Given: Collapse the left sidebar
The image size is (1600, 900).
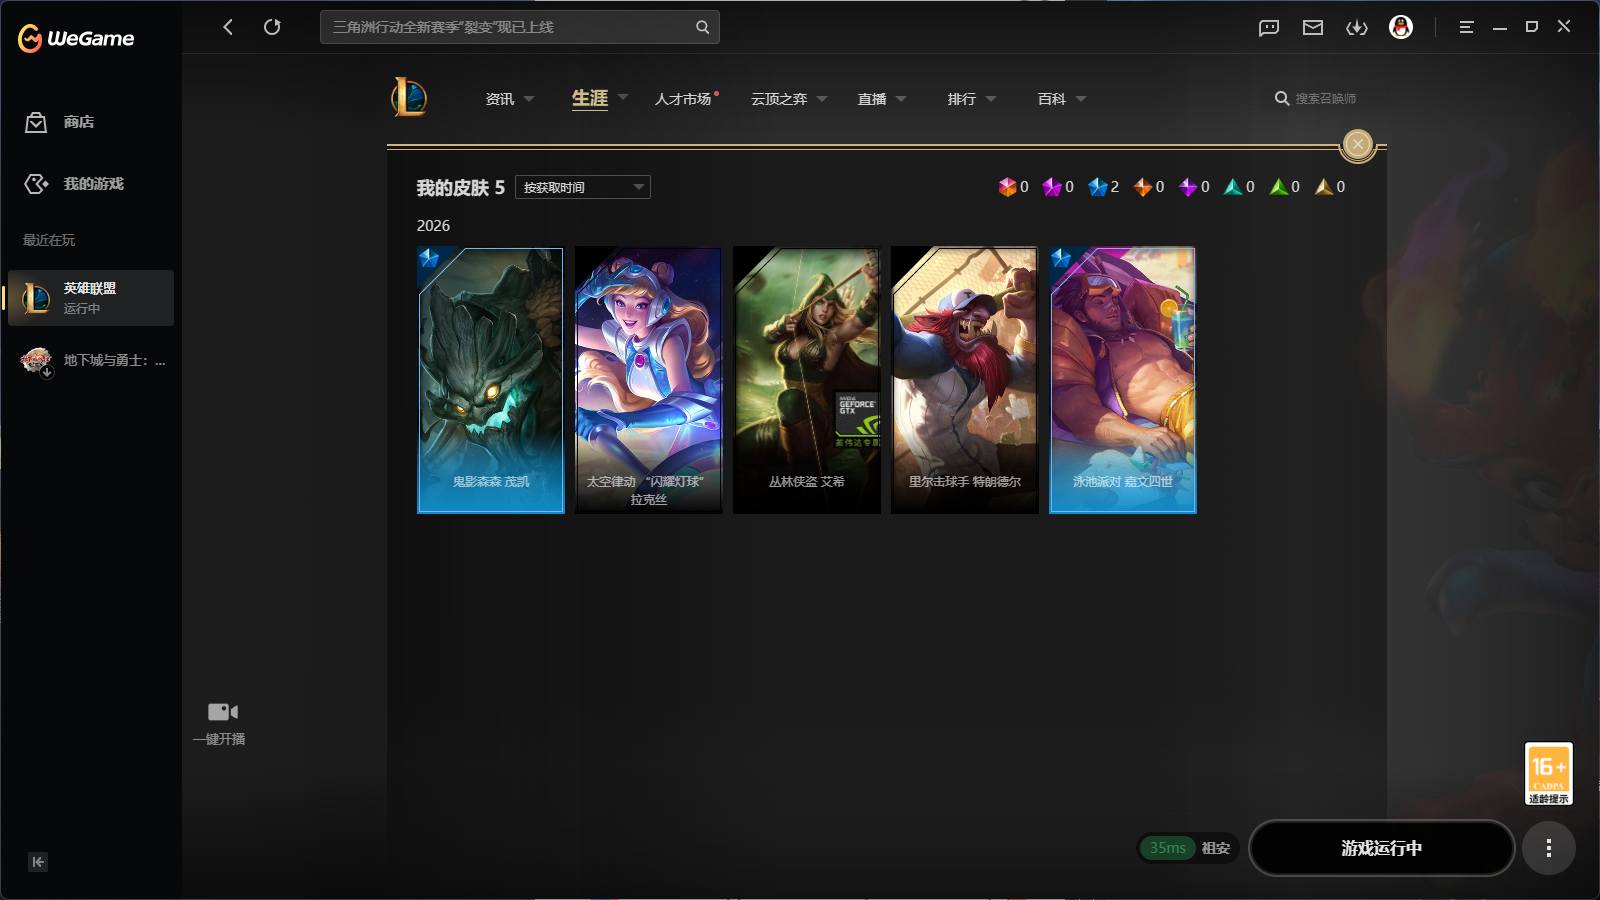Looking at the screenshot, I should (38, 862).
